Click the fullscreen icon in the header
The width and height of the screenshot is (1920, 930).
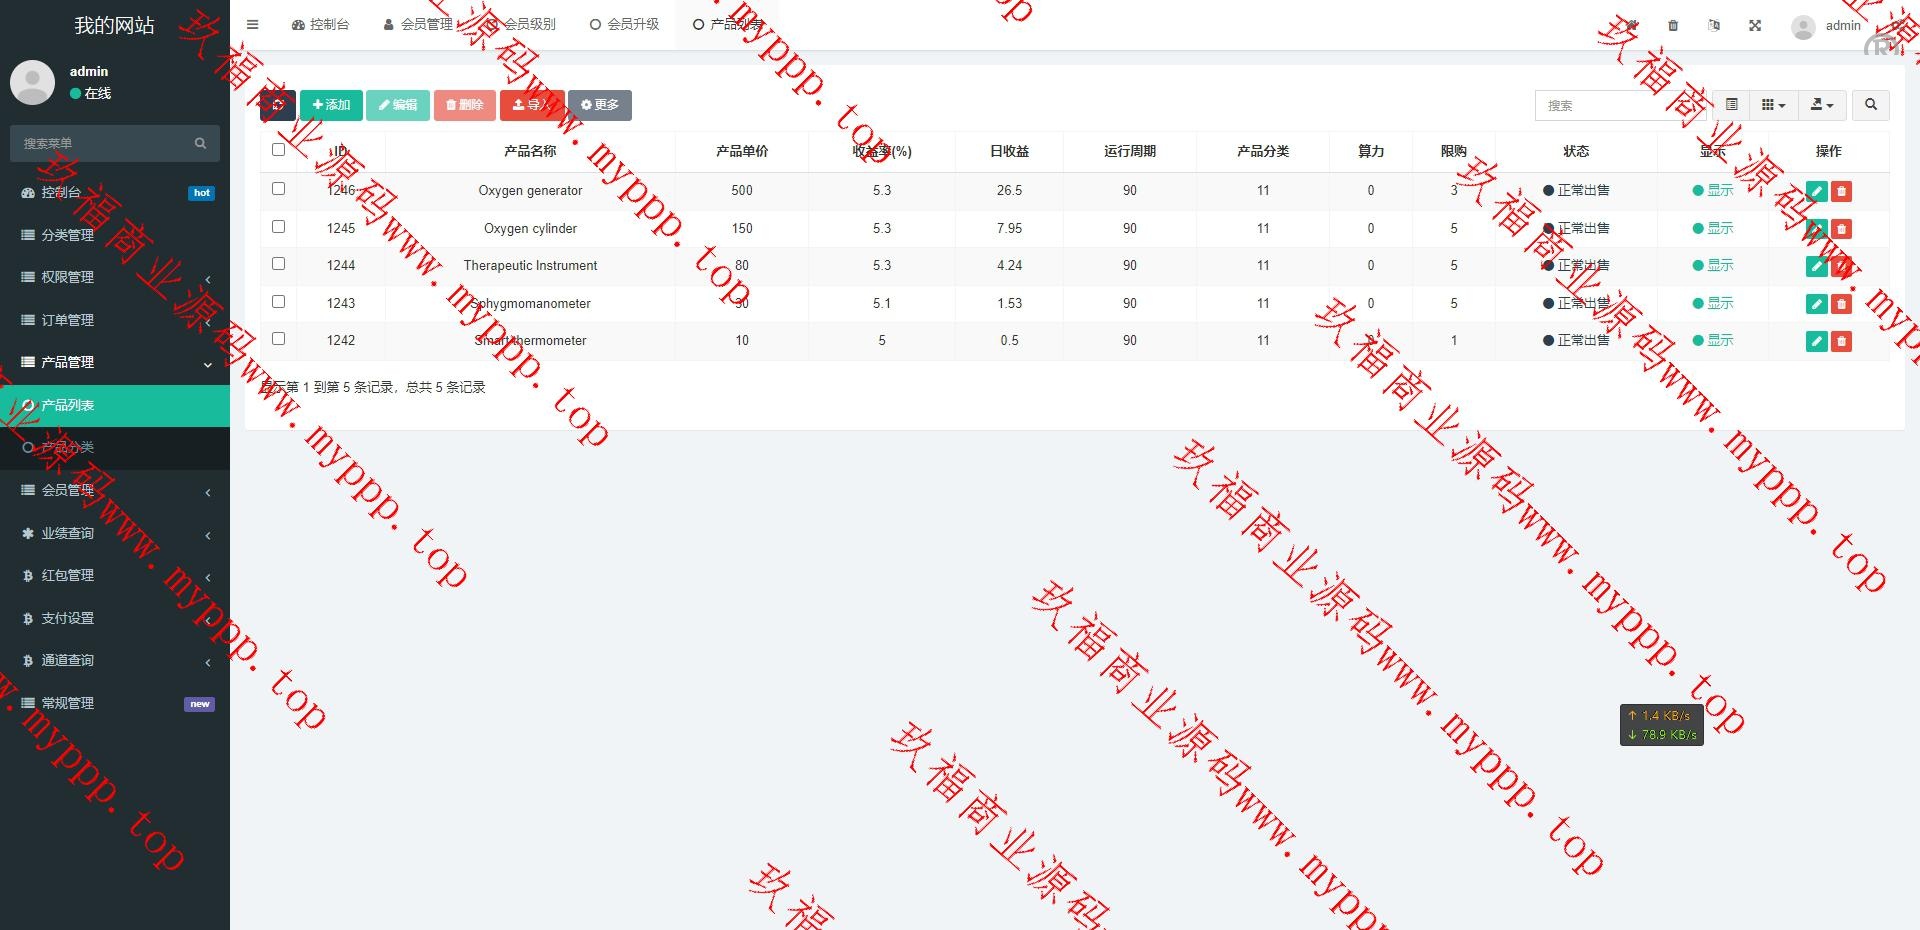pyautogui.click(x=1755, y=26)
